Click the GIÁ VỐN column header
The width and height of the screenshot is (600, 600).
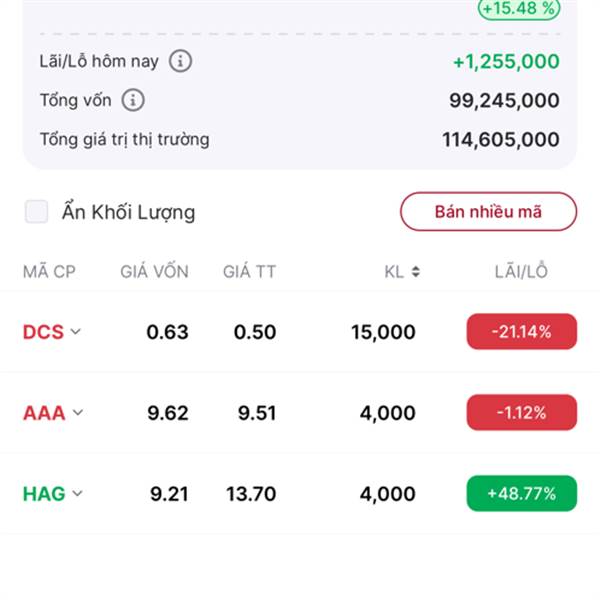[154, 272]
